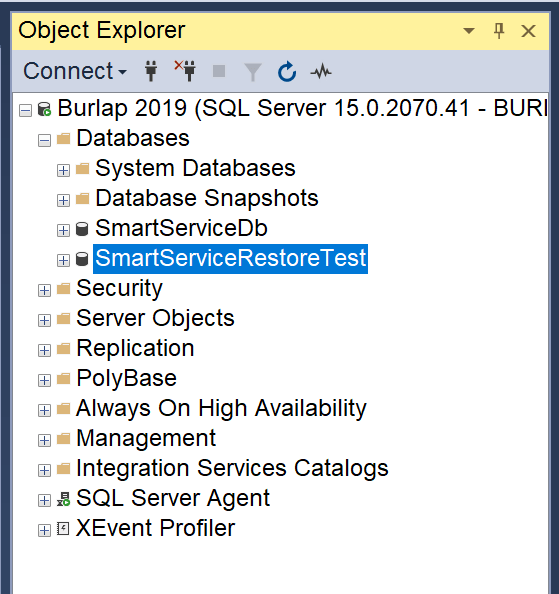Click the SQL Server Agent icon
This screenshot has height=594, width=559.
63,499
